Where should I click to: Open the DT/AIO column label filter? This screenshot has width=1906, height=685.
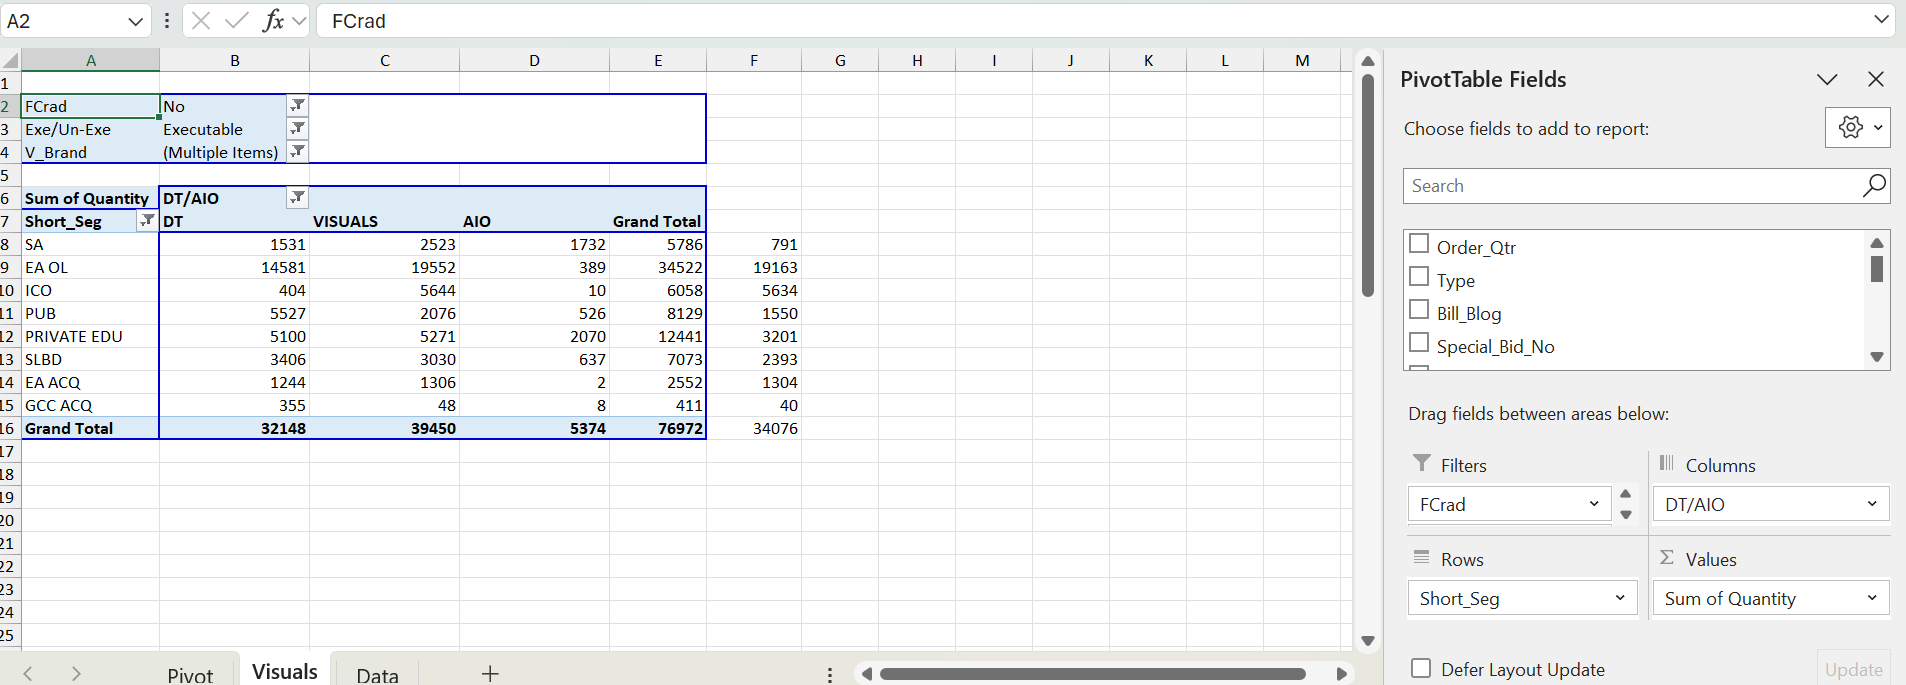[x=297, y=197]
